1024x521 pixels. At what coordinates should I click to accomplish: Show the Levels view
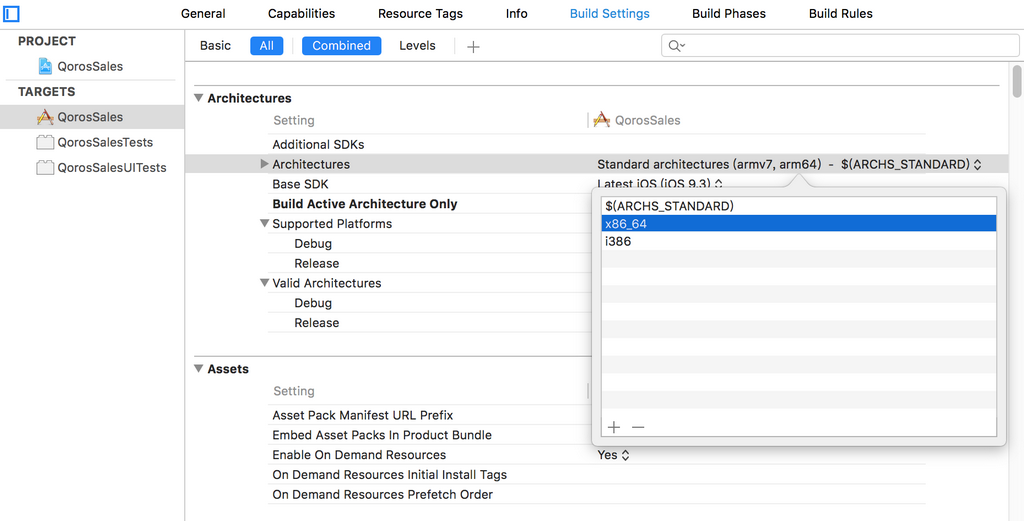(417, 46)
